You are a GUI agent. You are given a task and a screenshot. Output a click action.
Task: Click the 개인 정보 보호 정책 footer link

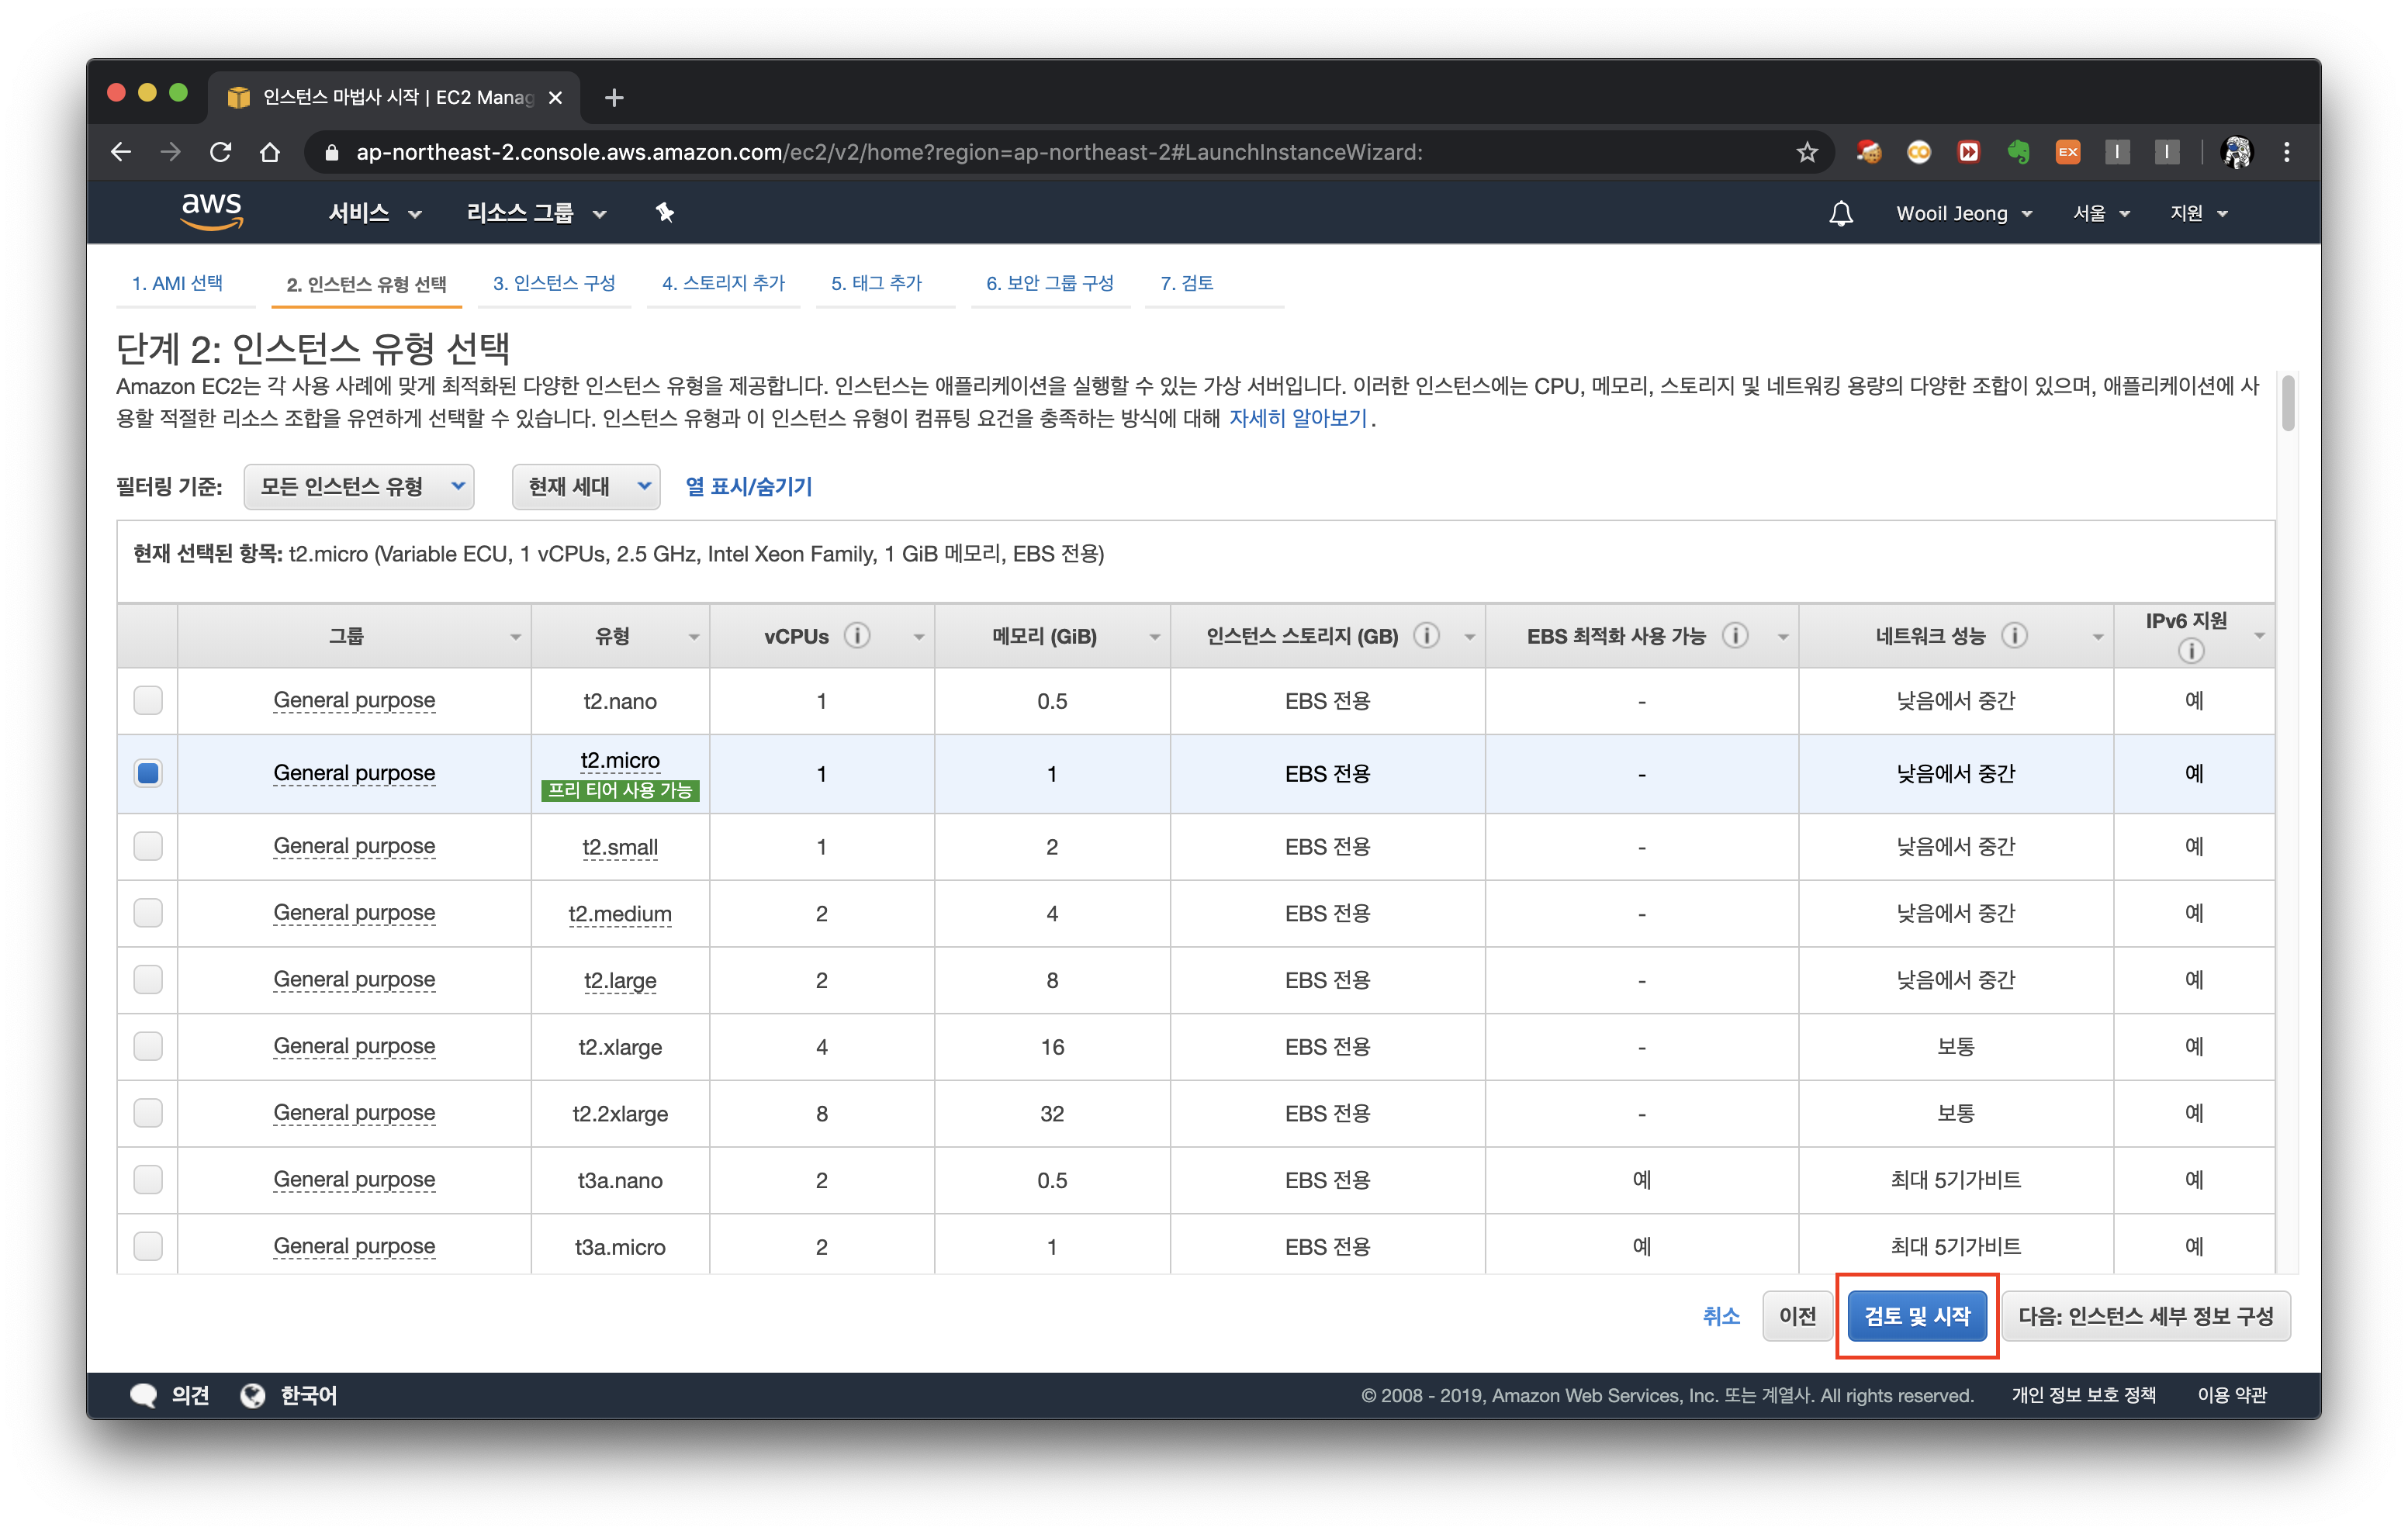(2083, 1396)
